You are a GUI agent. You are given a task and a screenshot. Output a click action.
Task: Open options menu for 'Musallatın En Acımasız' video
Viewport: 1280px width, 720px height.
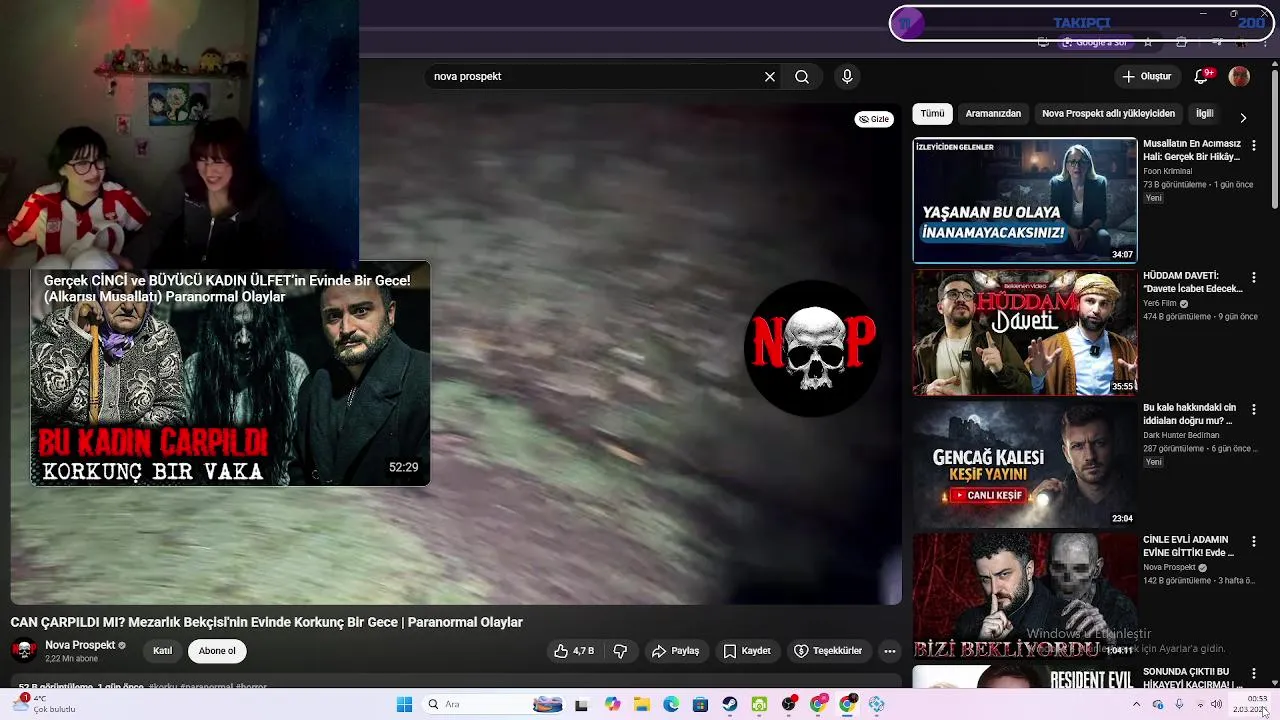1254,146
